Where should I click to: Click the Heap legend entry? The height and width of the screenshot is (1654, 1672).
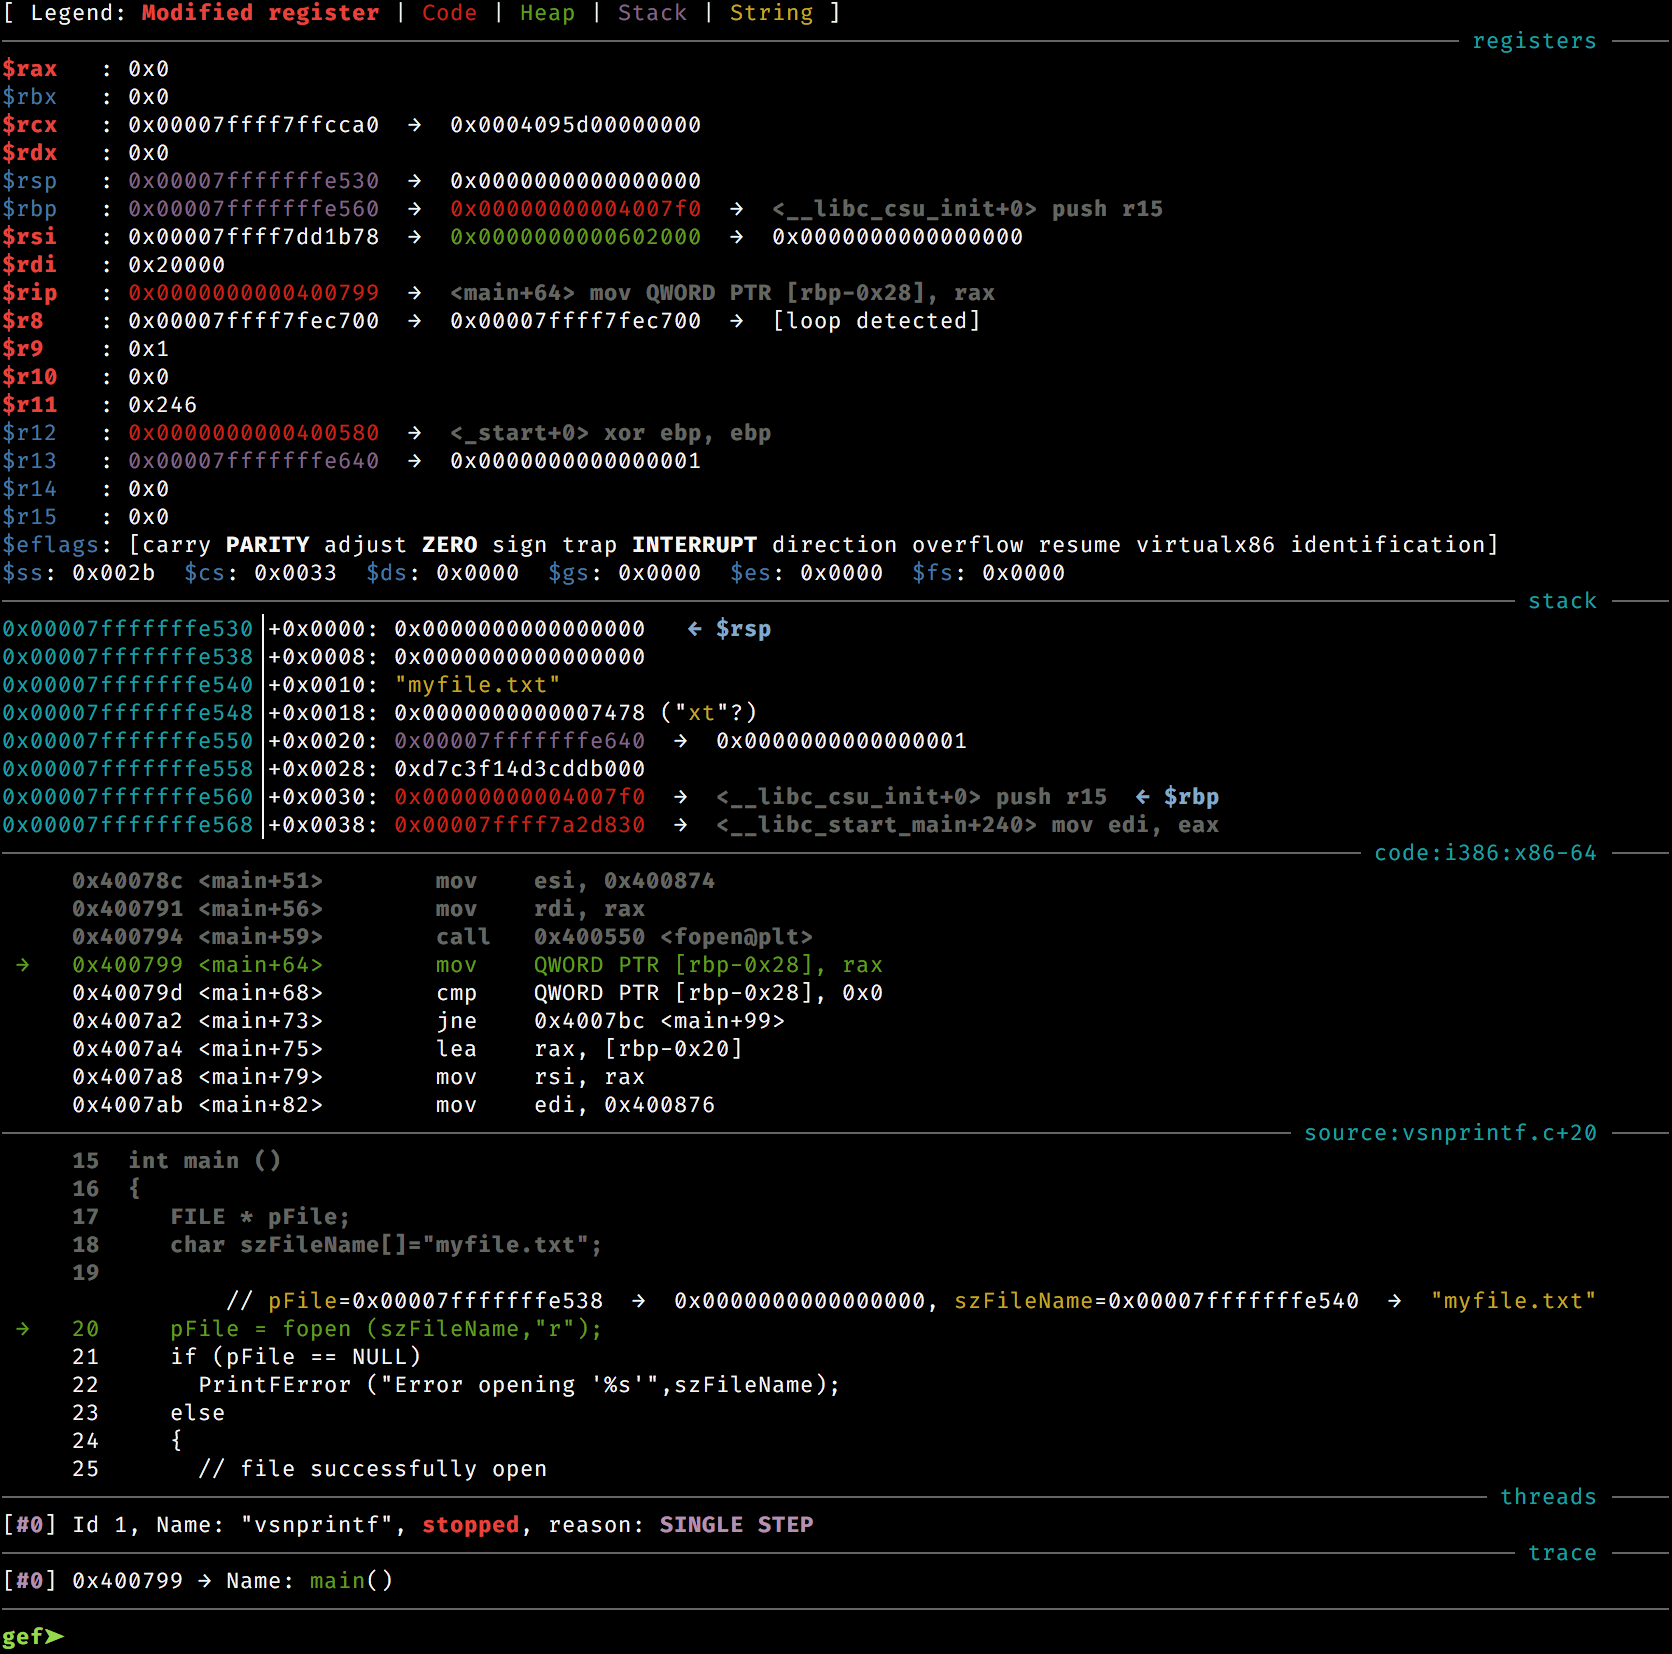tap(547, 13)
